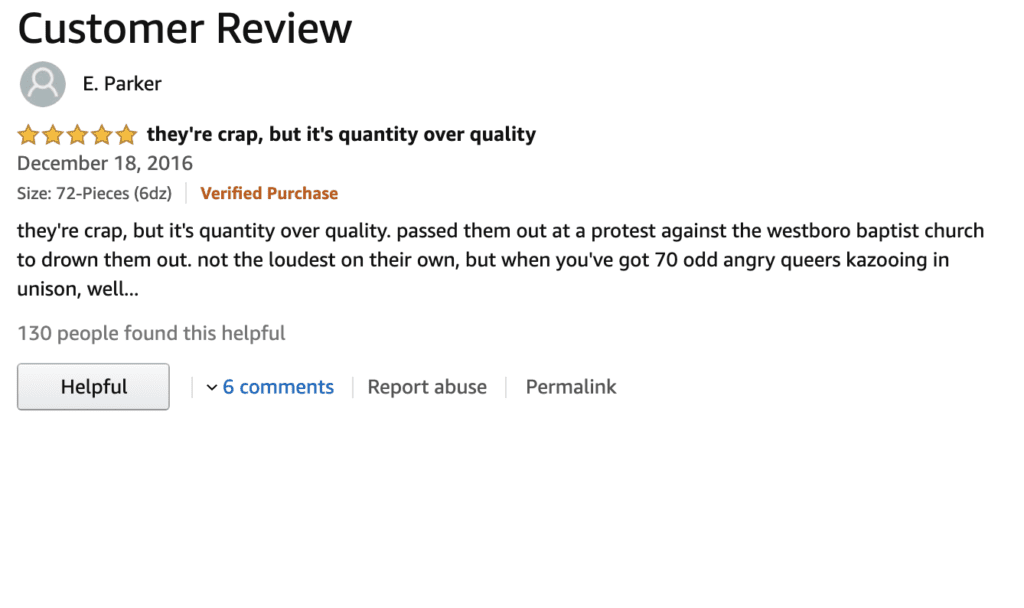
Task: Click E. Parker's profile avatar icon
Action: click(x=42, y=84)
